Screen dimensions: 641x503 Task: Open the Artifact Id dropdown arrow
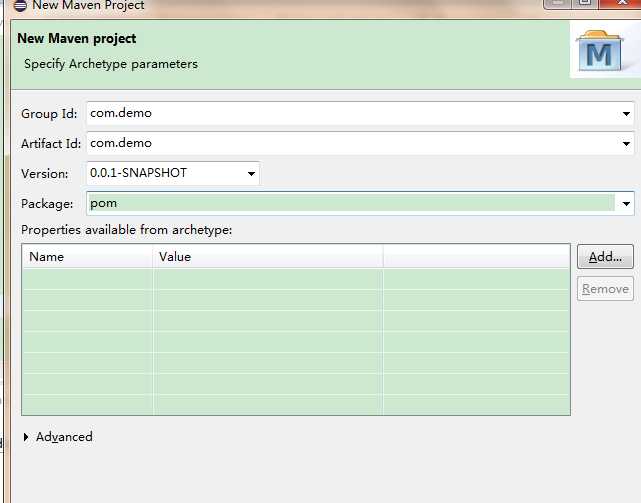(x=626, y=144)
